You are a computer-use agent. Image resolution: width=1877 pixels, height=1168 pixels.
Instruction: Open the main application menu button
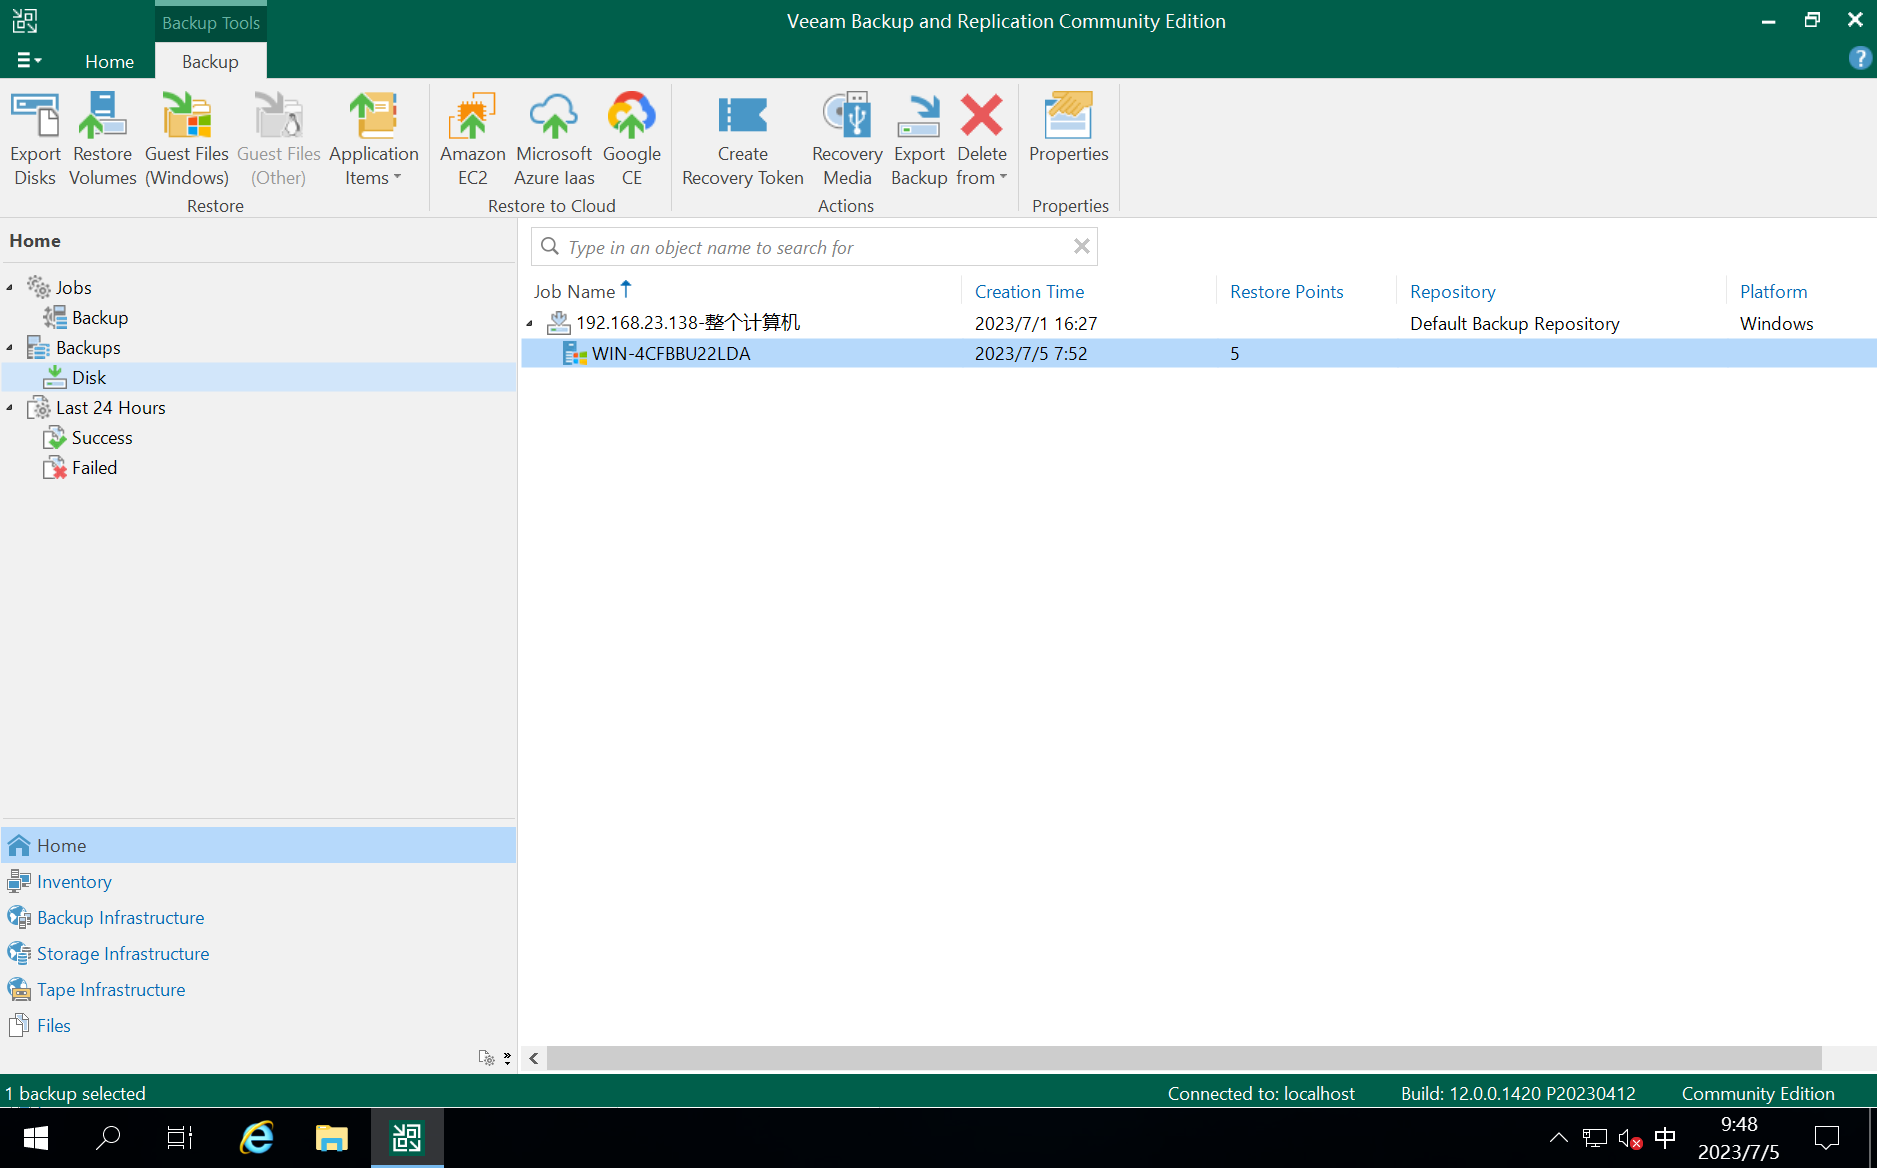30,61
